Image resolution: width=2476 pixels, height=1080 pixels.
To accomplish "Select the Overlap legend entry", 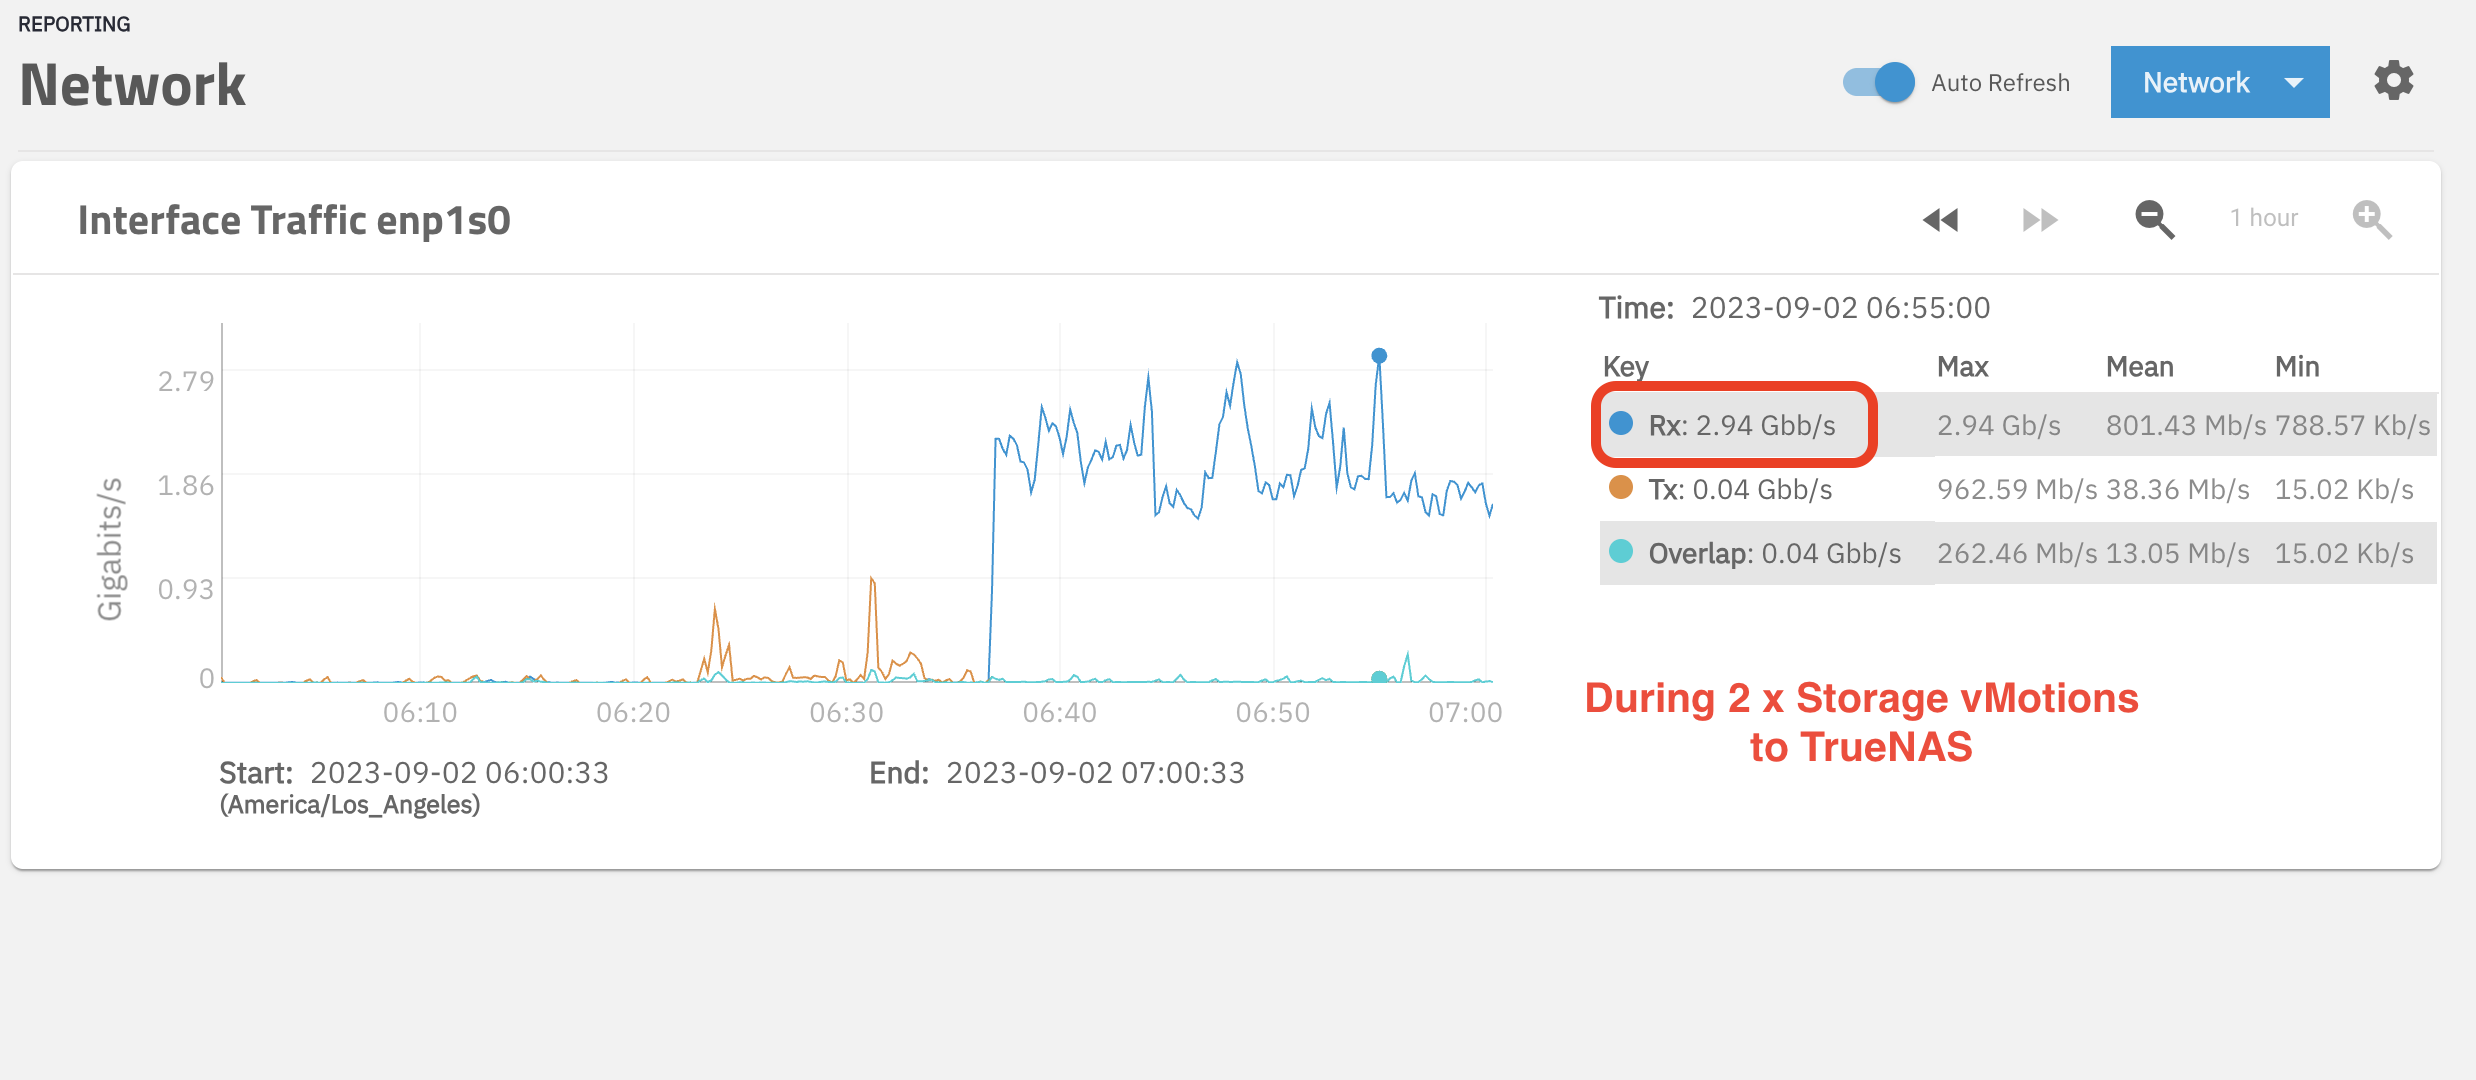I will pyautogui.click(x=1774, y=553).
